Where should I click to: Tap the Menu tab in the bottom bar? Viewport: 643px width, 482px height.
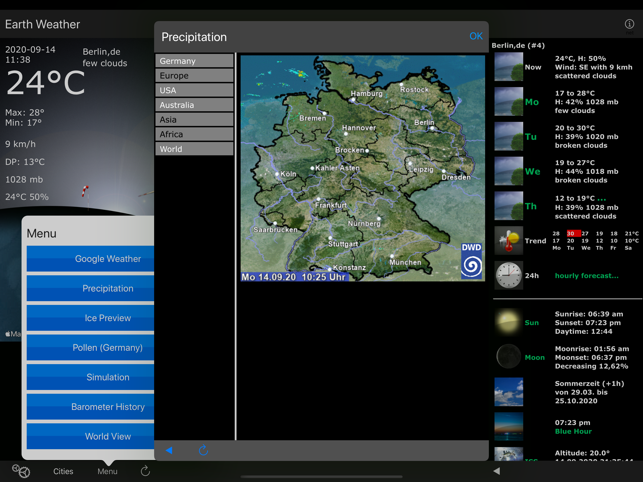pos(107,471)
